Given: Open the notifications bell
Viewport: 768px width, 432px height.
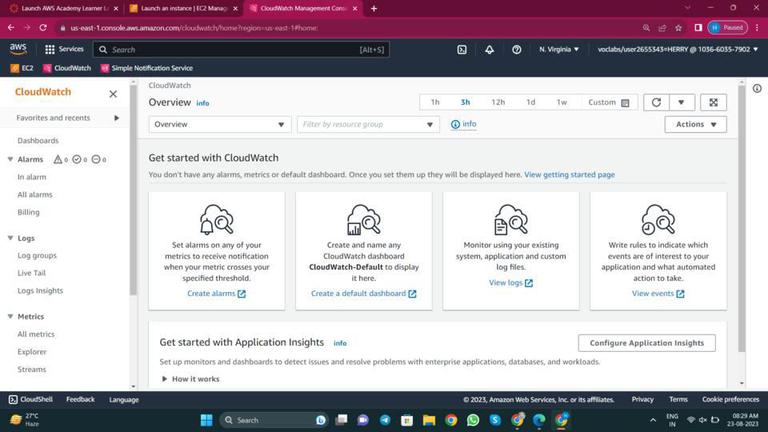Looking at the screenshot, I should click(x=489, y=49).
